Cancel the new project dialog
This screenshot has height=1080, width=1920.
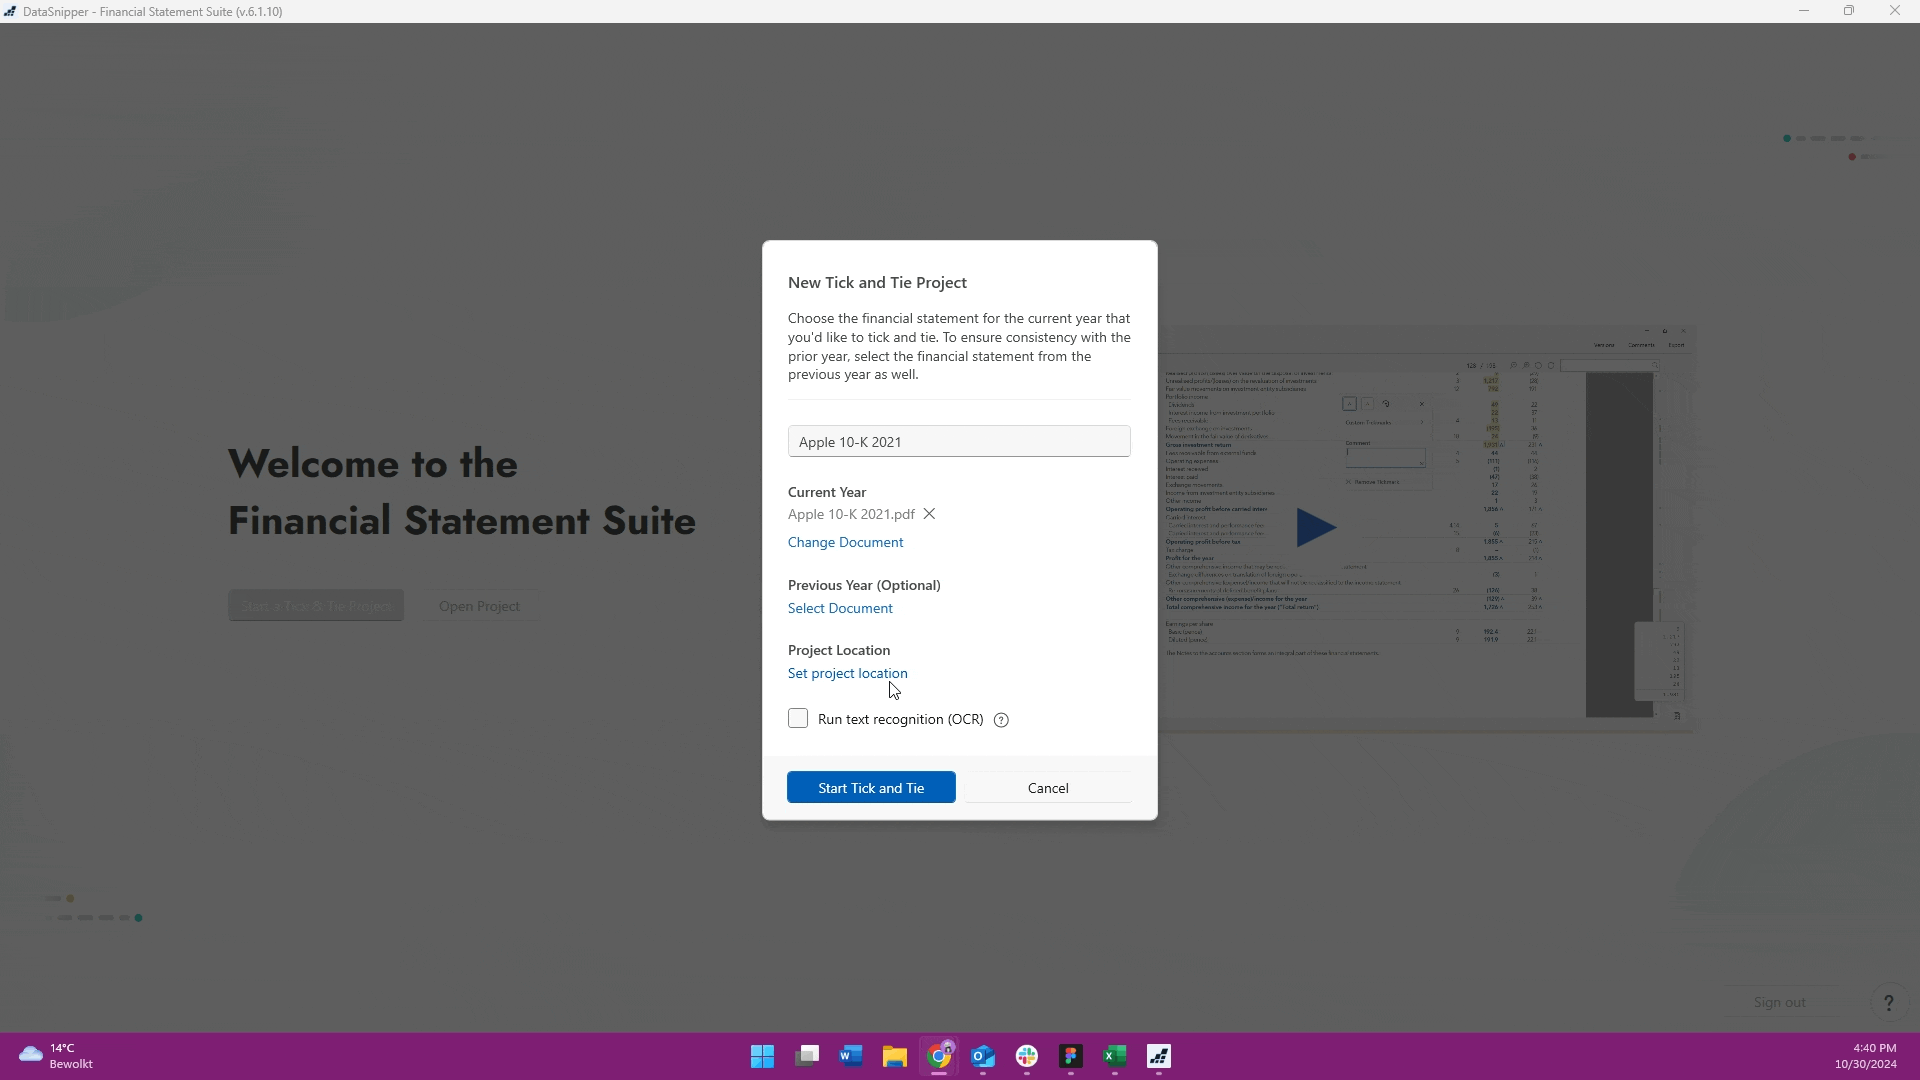coord(1048,788)
